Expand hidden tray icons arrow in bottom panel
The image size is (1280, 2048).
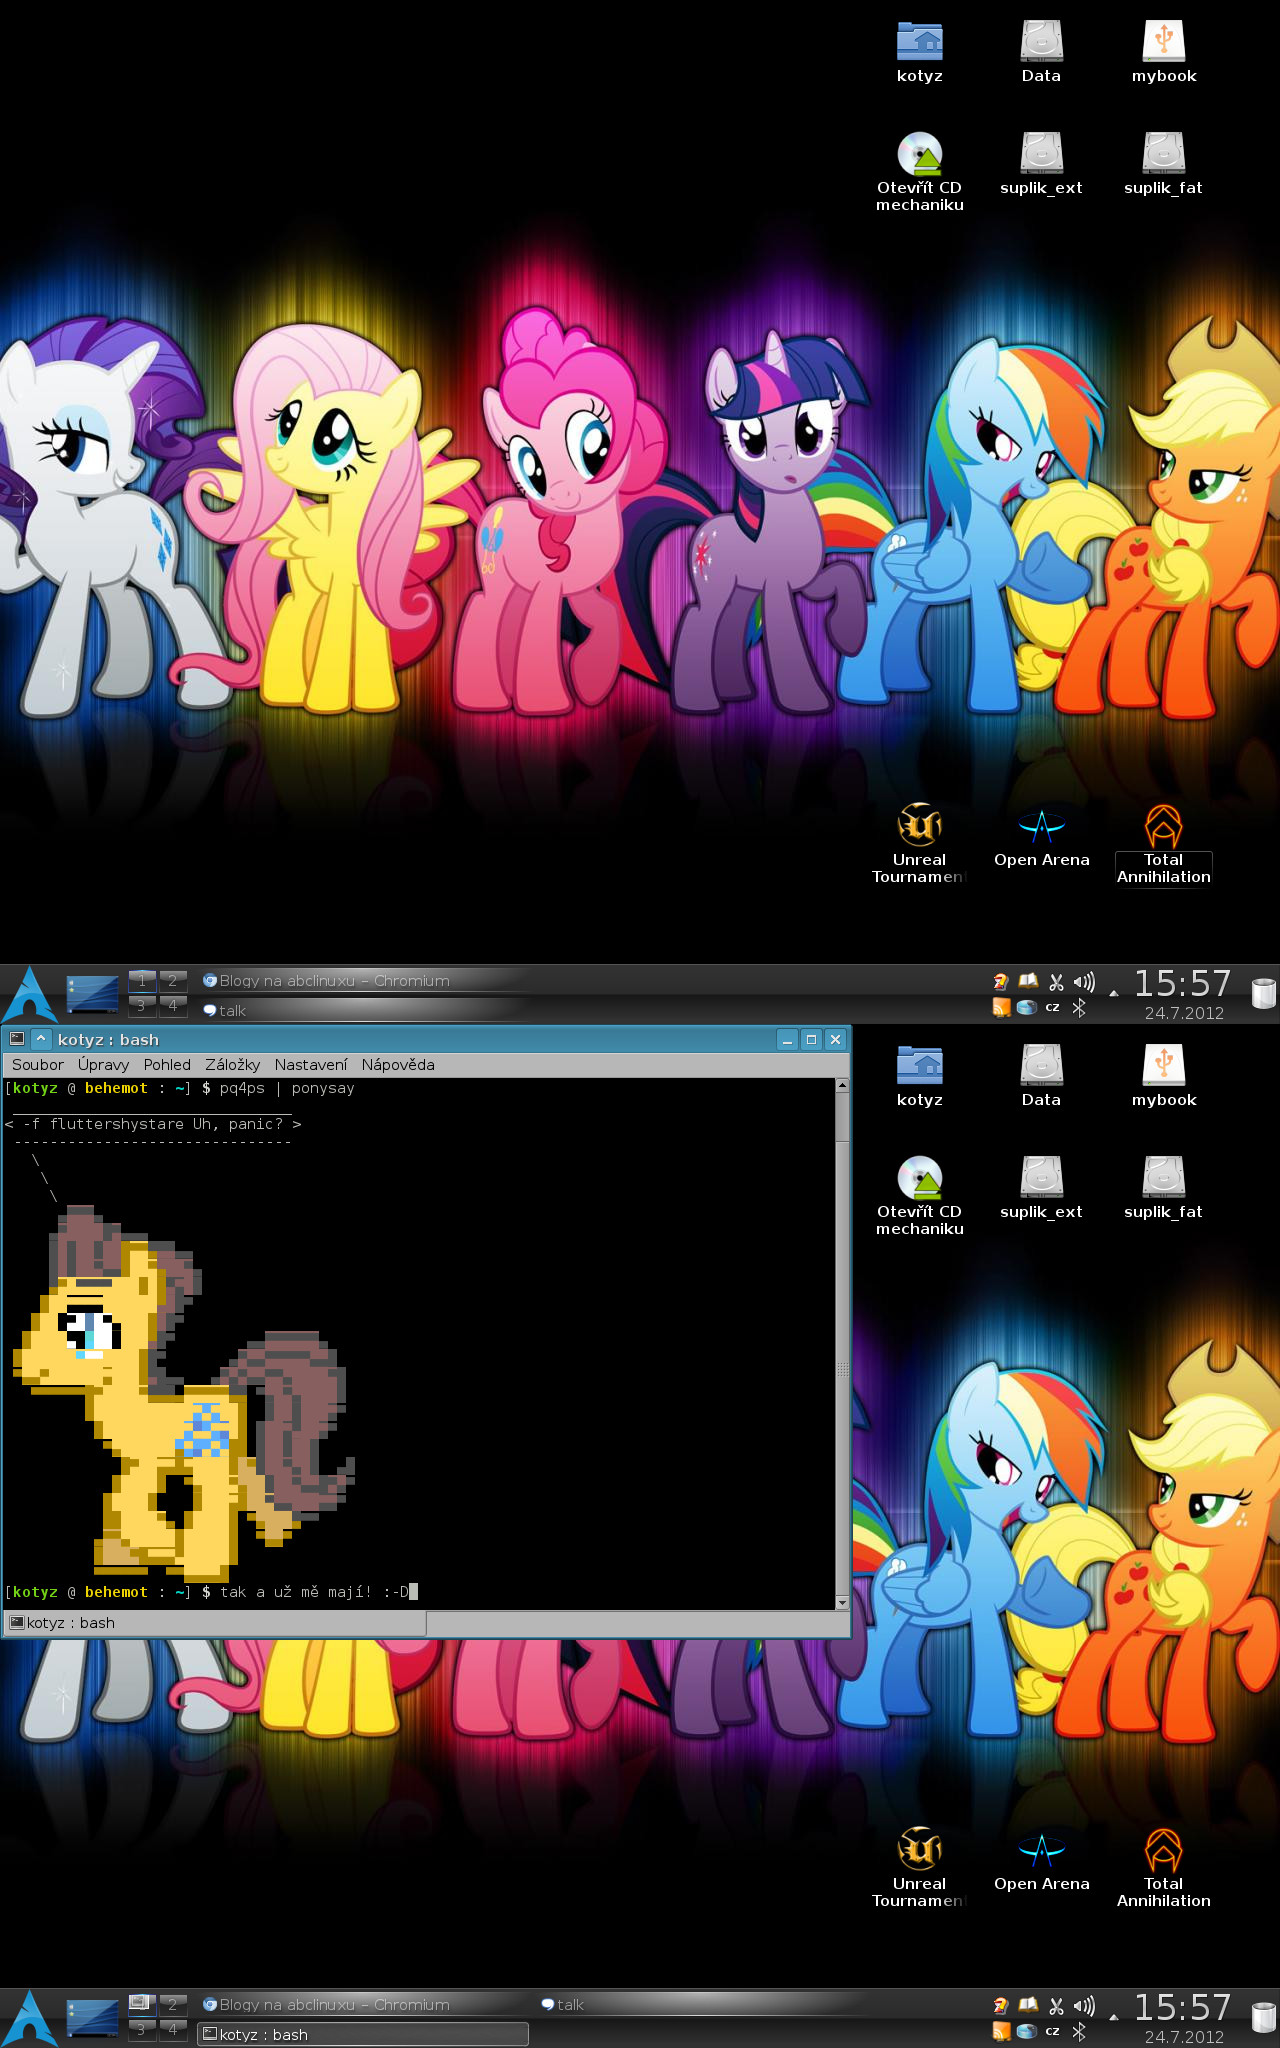(x=1114, y=2018)
